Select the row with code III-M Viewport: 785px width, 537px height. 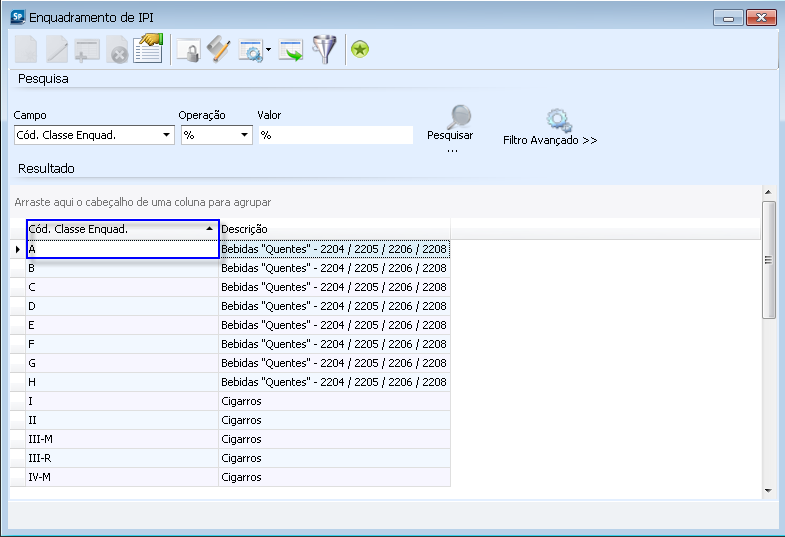[x=120, y=439]
